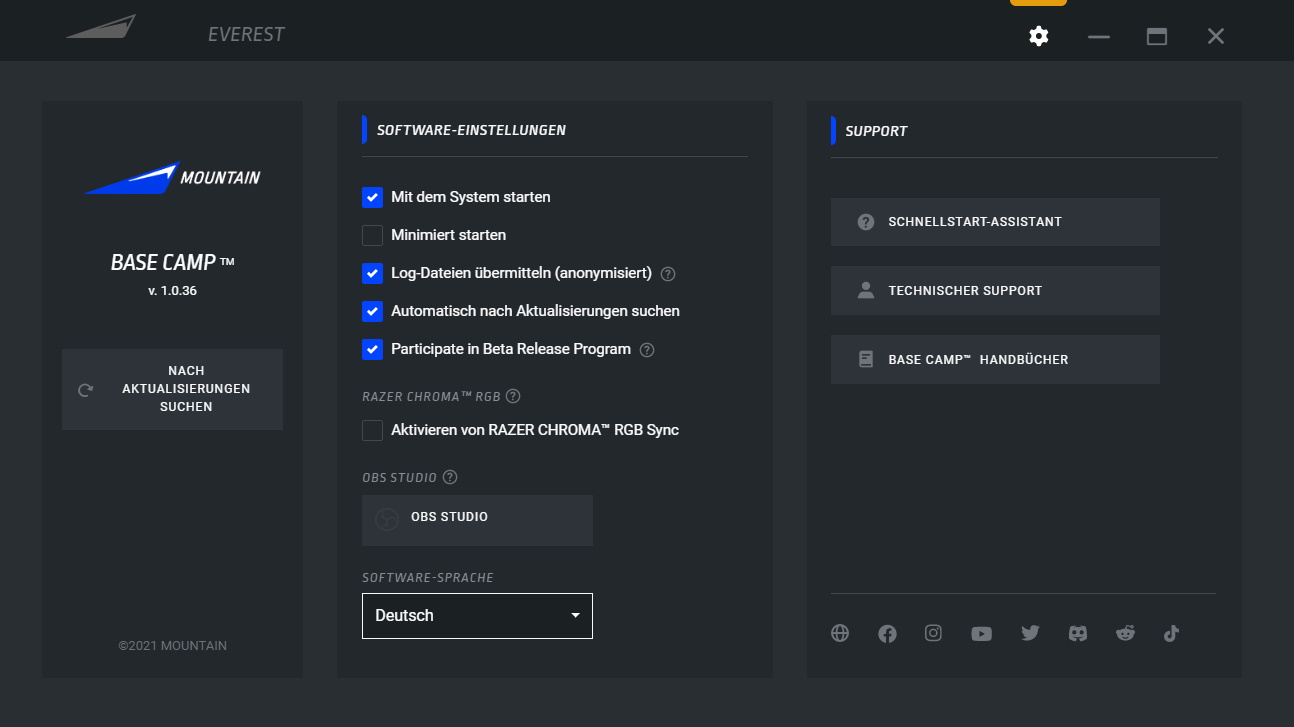
Task: Open the Discord social icon
Action: pyautogui.click(x=1078, y=633)
